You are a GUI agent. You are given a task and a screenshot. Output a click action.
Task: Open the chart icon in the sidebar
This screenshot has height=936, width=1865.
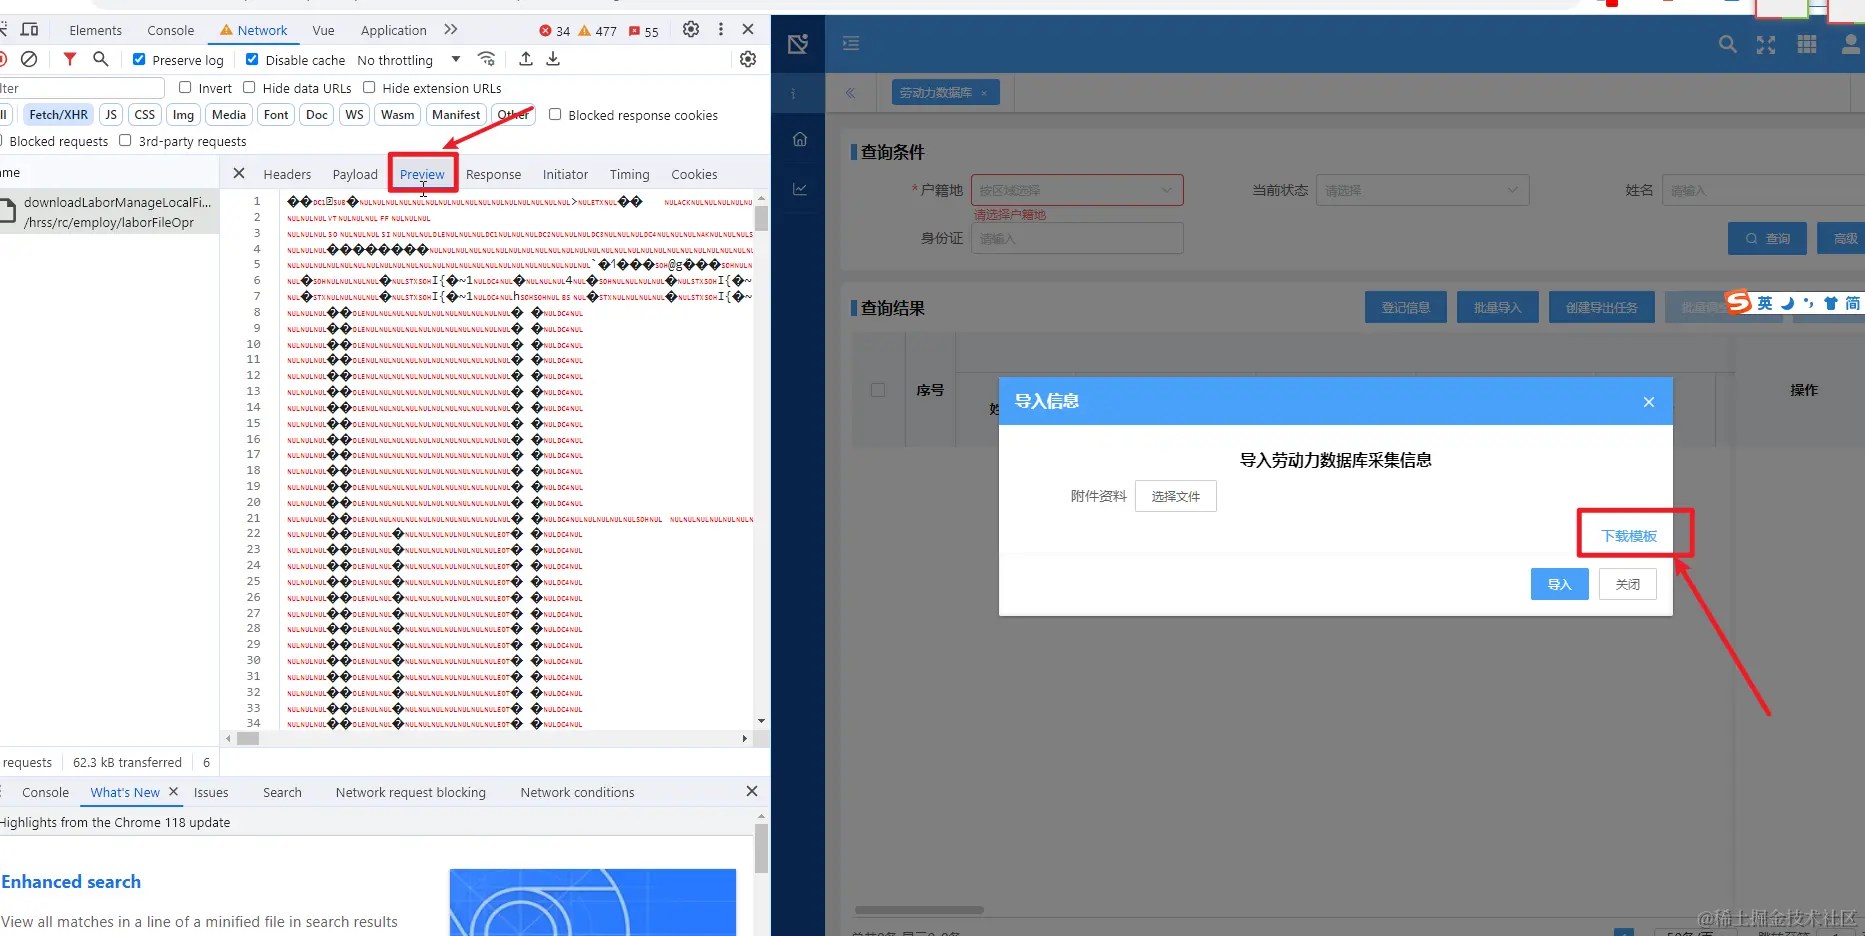click(800, 189)
